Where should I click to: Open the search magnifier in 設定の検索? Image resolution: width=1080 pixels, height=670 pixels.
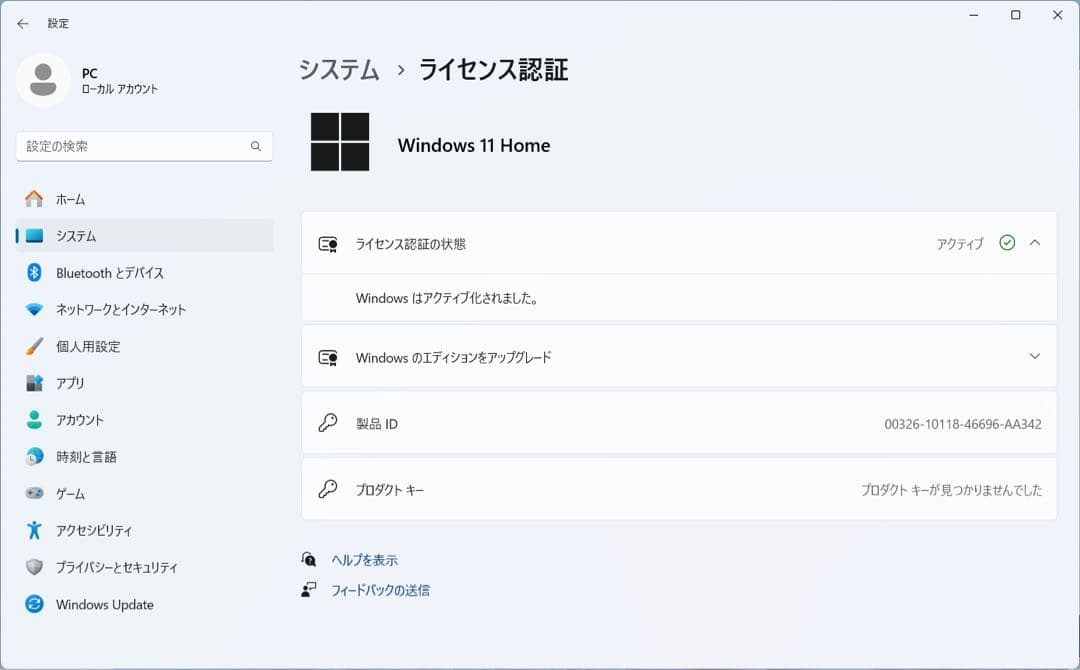point(258,146)
